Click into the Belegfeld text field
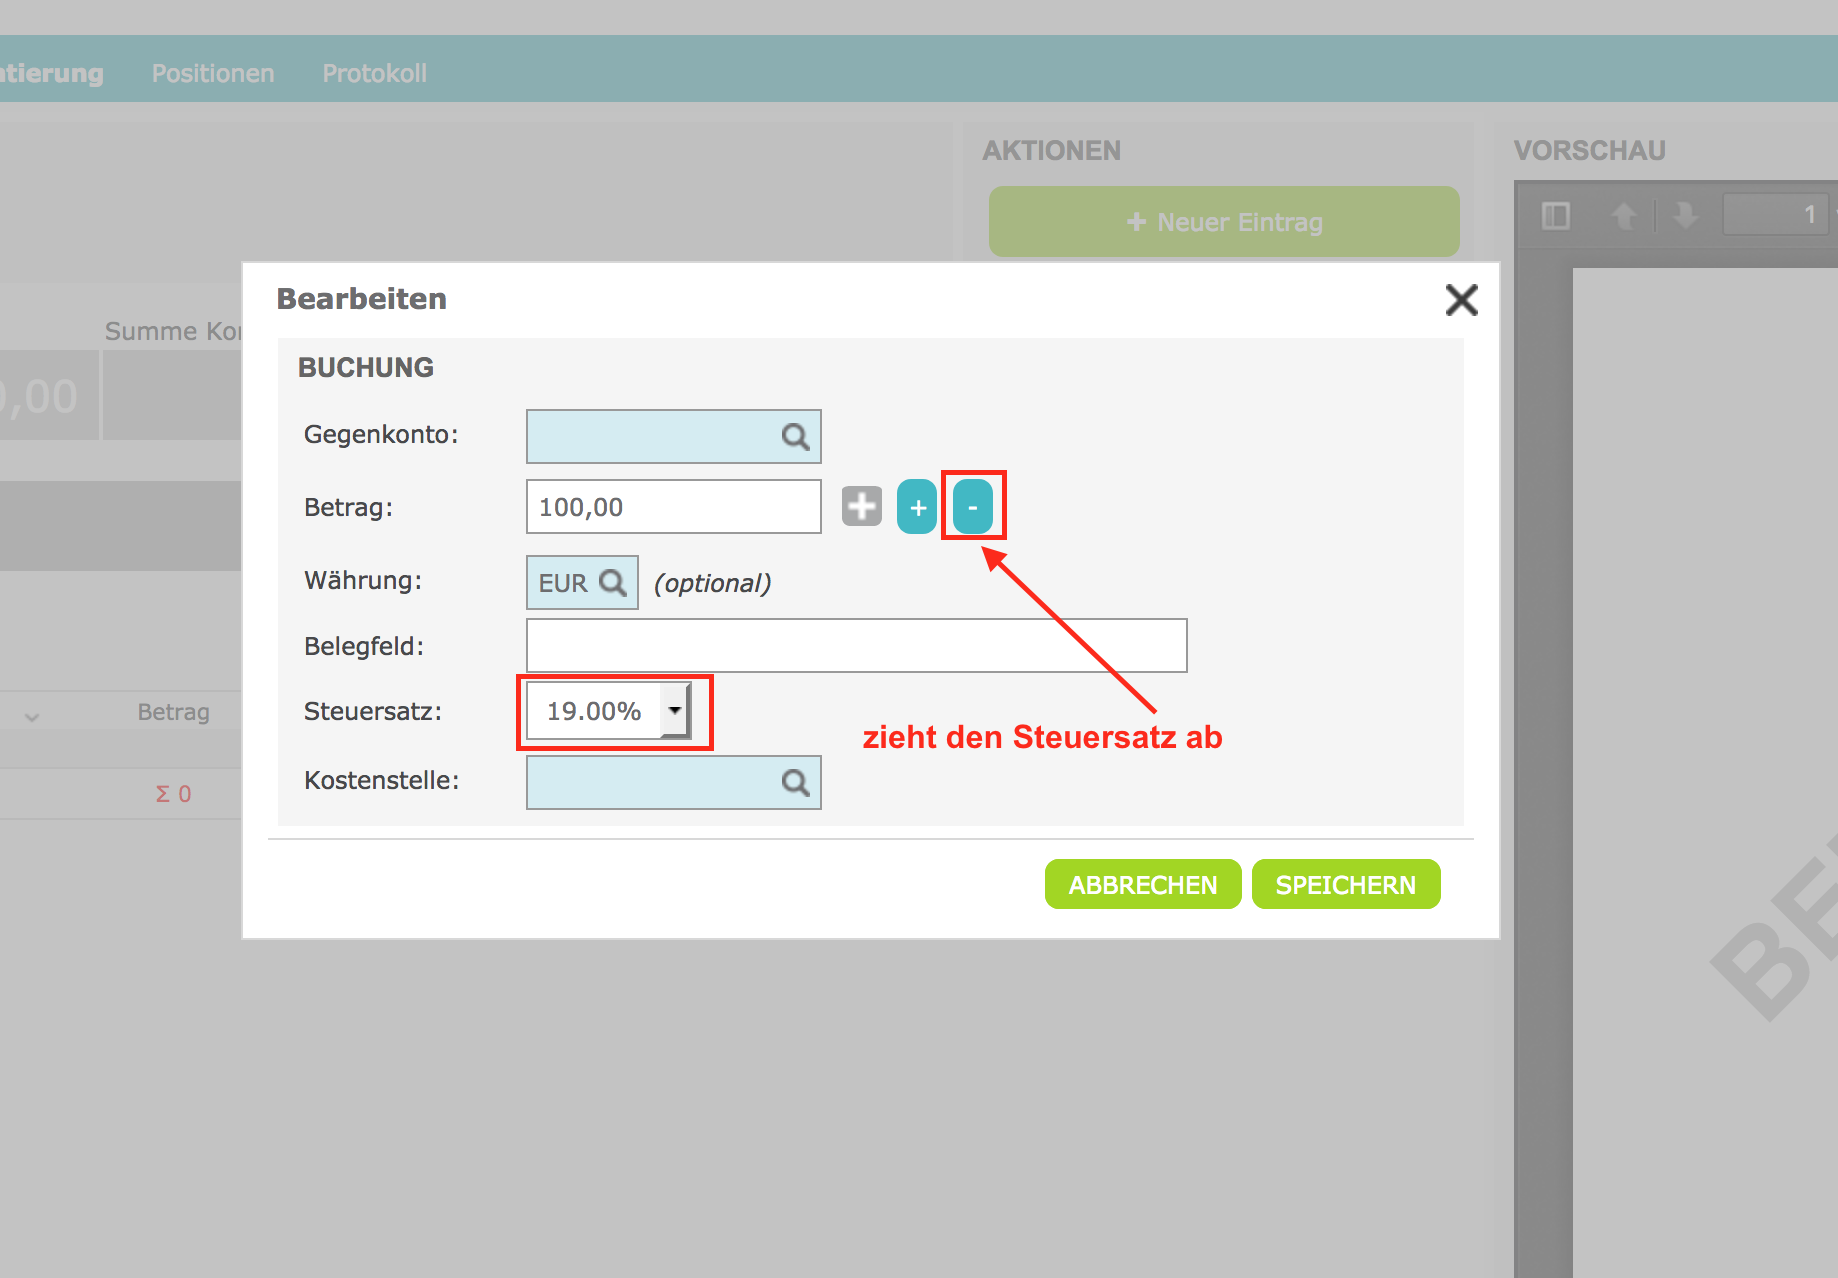 pos(856,646)
